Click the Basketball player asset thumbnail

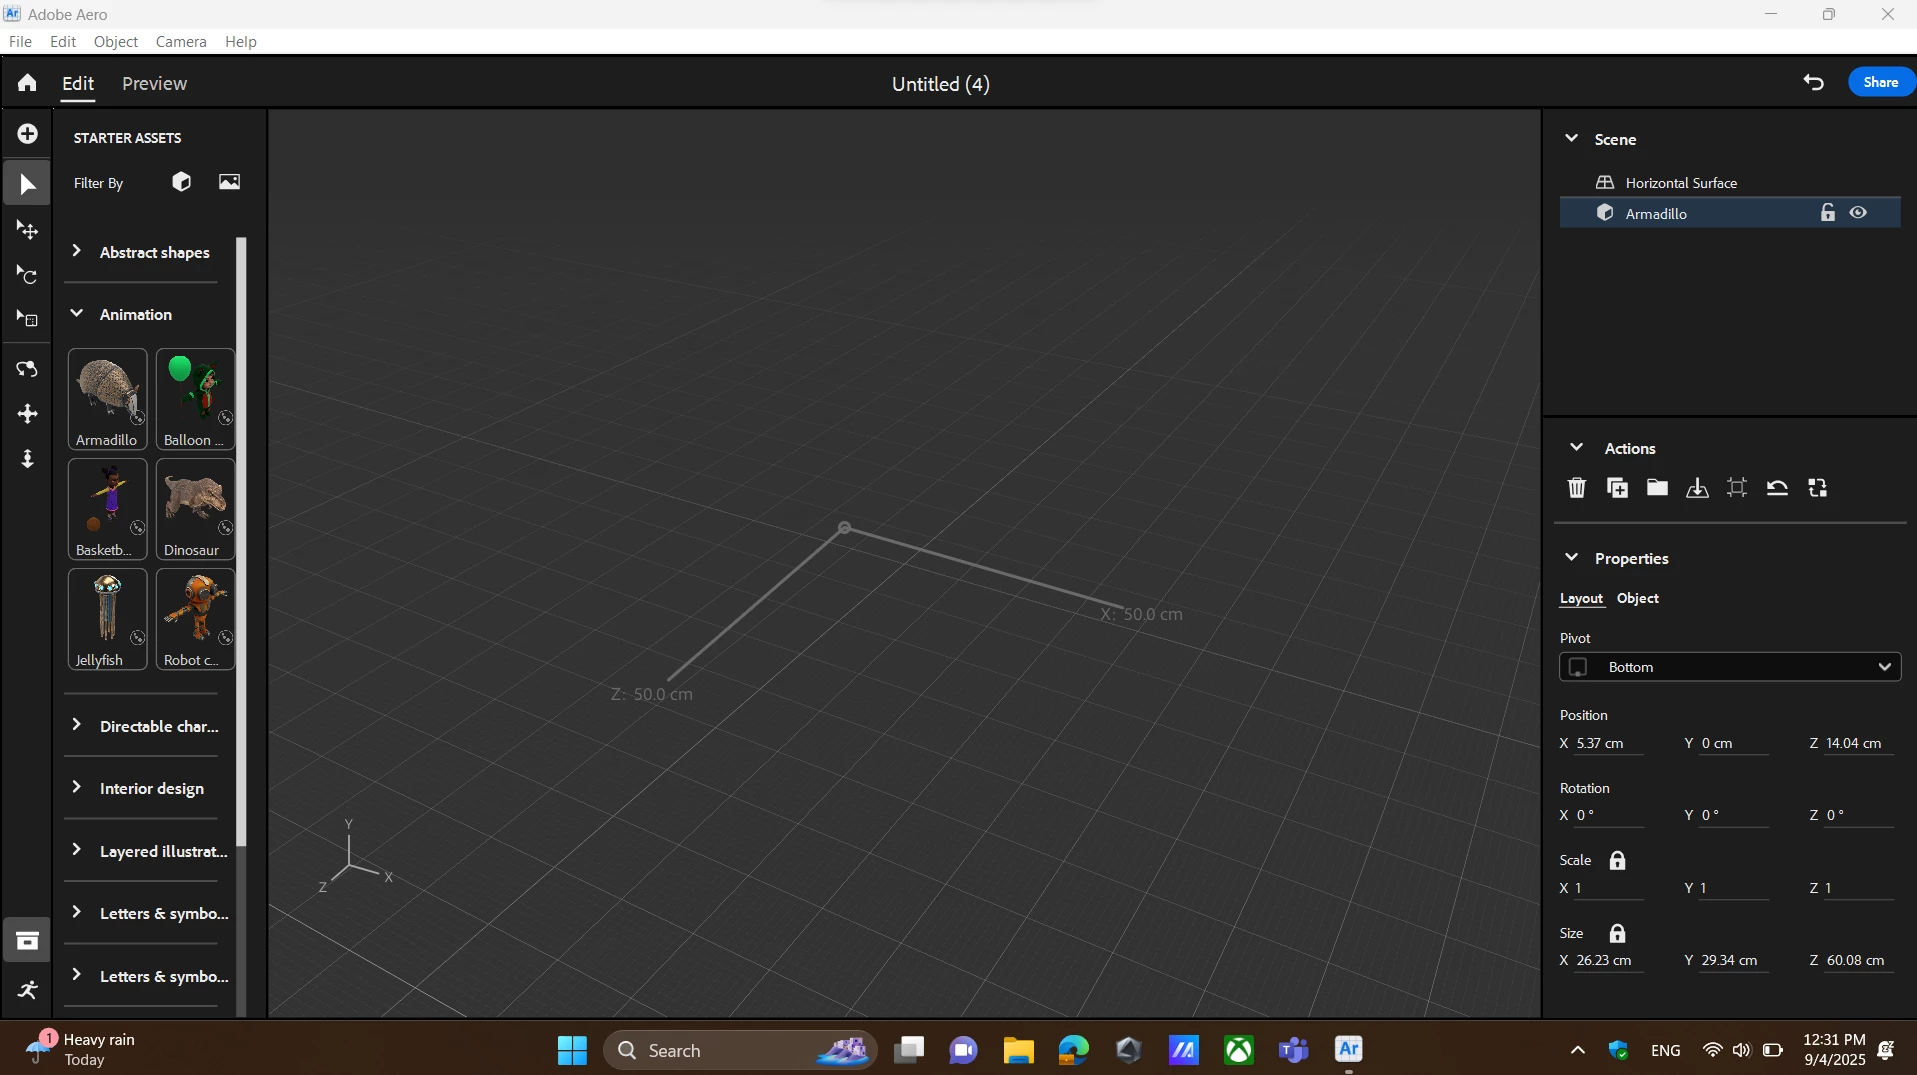pos(107,509)
